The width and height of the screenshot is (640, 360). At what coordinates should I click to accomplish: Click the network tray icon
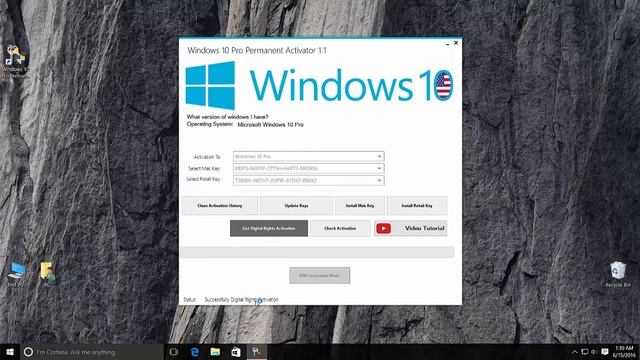pos(584,352)
